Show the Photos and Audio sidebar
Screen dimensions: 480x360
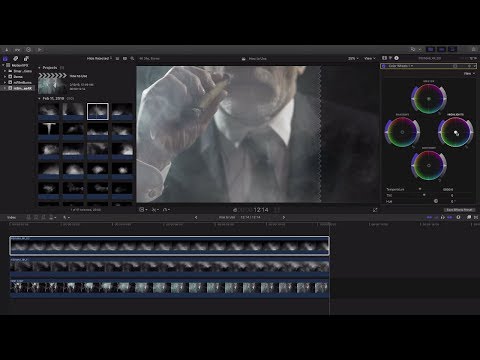tap(16, 59)
